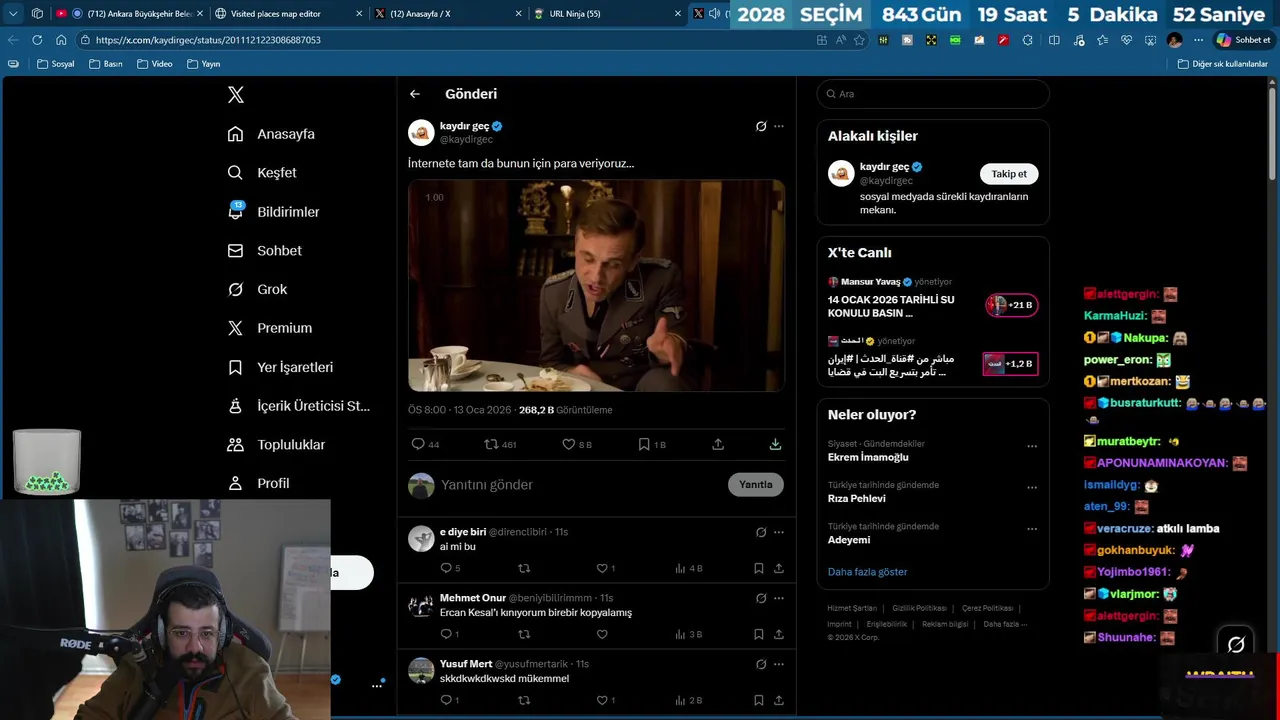This screenshot has height=720, width=1280.
Task: Click kaydır geç avatar on the post
Action: click(421, 132)
